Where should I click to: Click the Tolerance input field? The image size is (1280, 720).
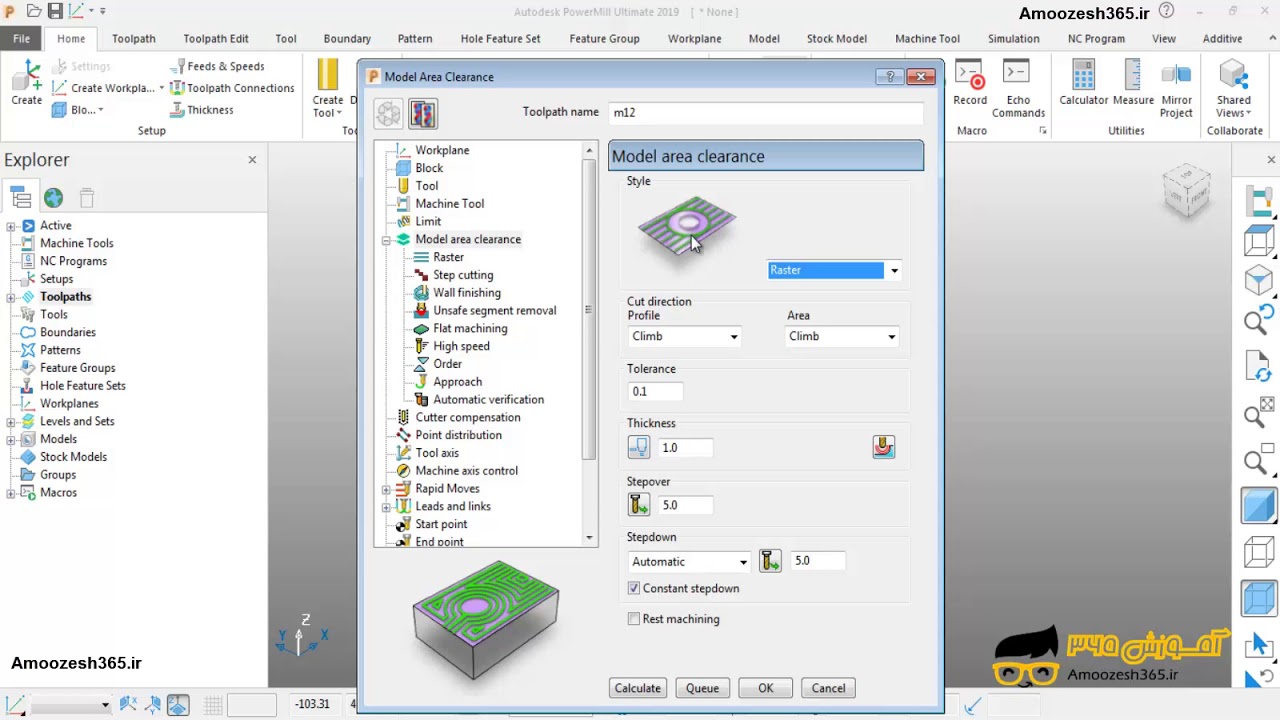(x=655, y=392)
